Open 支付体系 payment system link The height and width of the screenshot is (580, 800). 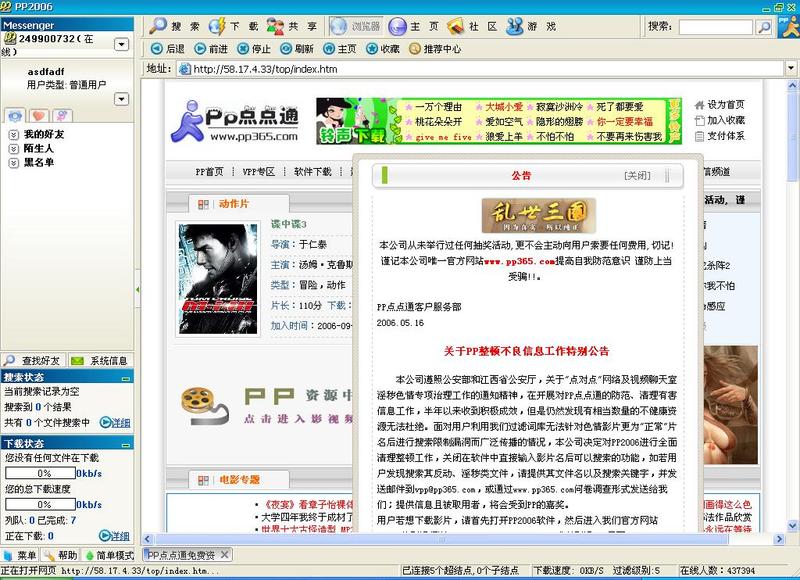720,136
